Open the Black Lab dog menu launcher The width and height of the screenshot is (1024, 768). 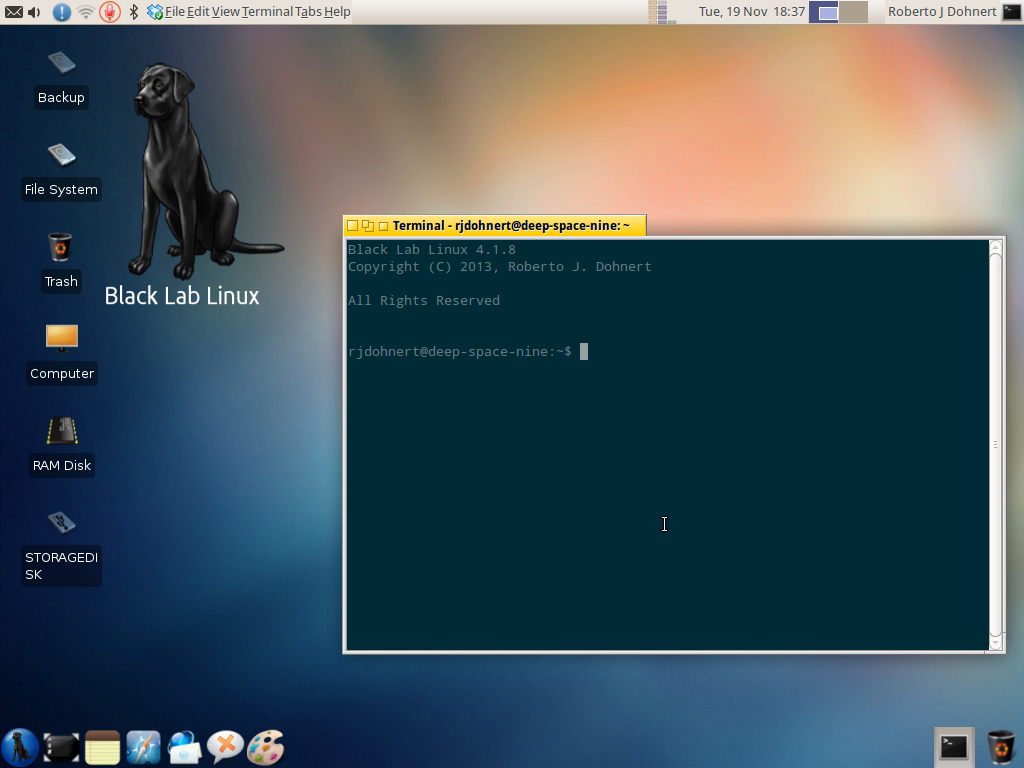(x=19, y=747)
